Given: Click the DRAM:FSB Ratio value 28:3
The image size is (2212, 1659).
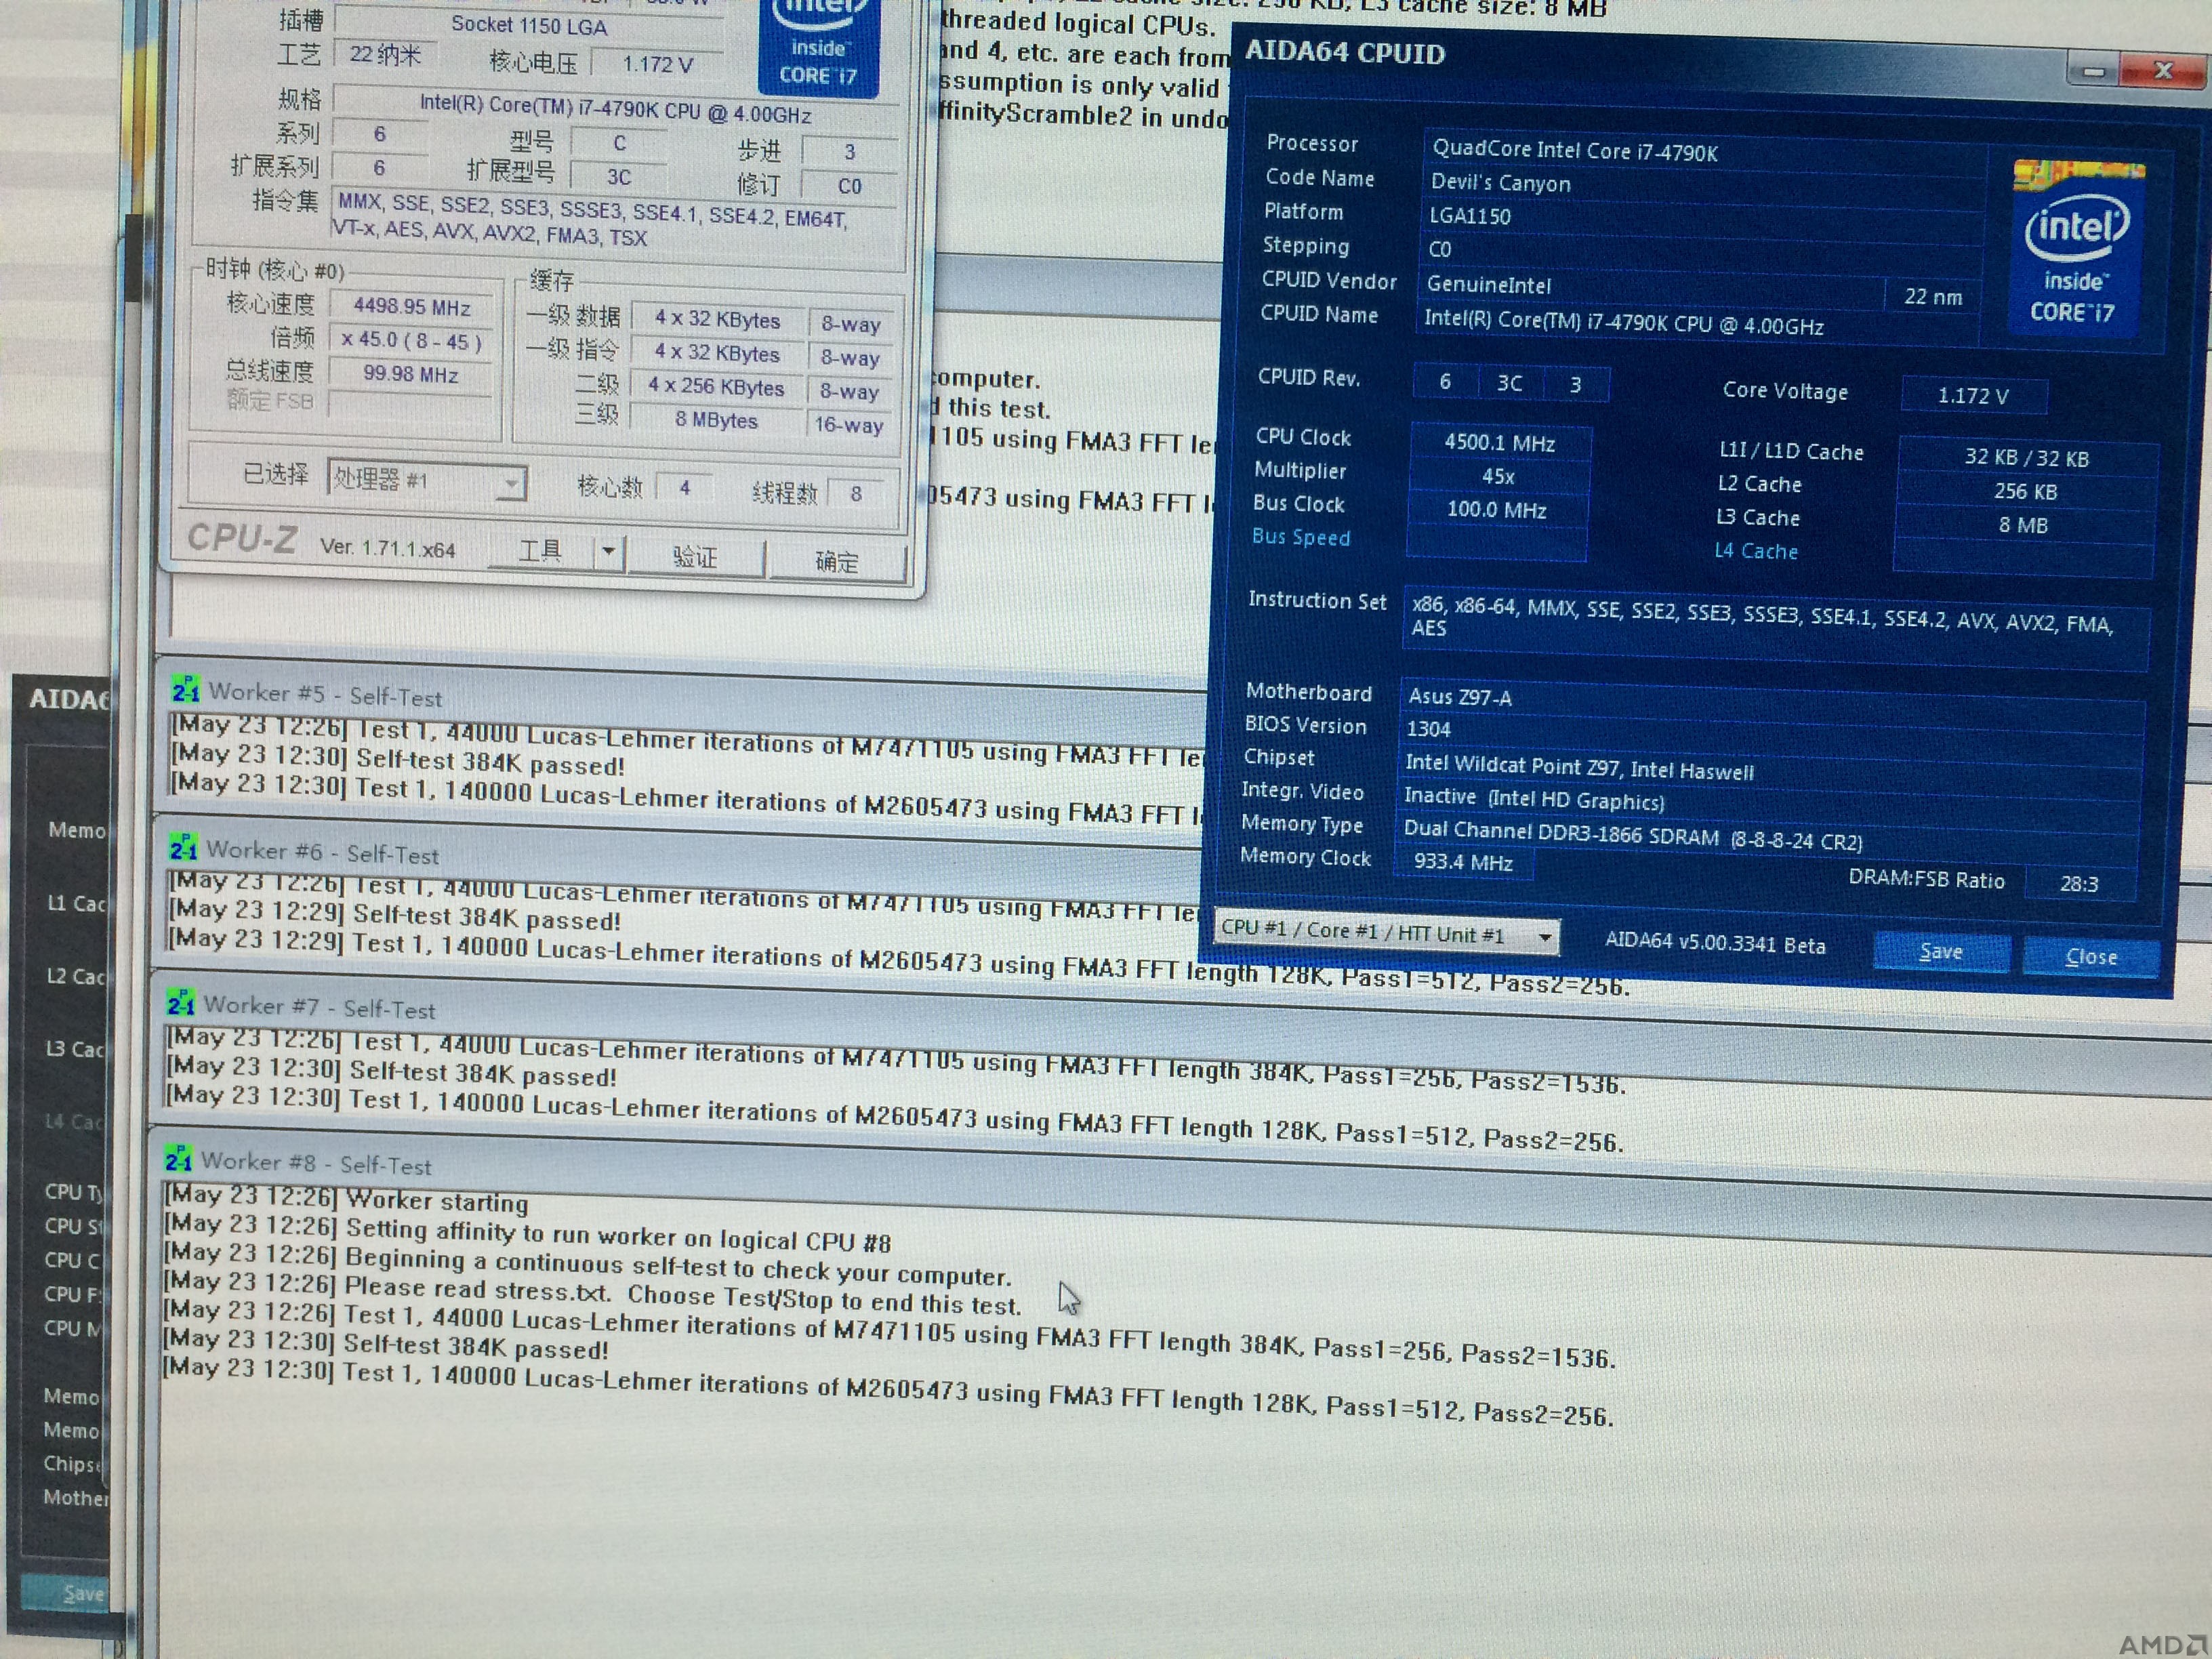Looking at the screenshot, I should (x=2079, y=884).
